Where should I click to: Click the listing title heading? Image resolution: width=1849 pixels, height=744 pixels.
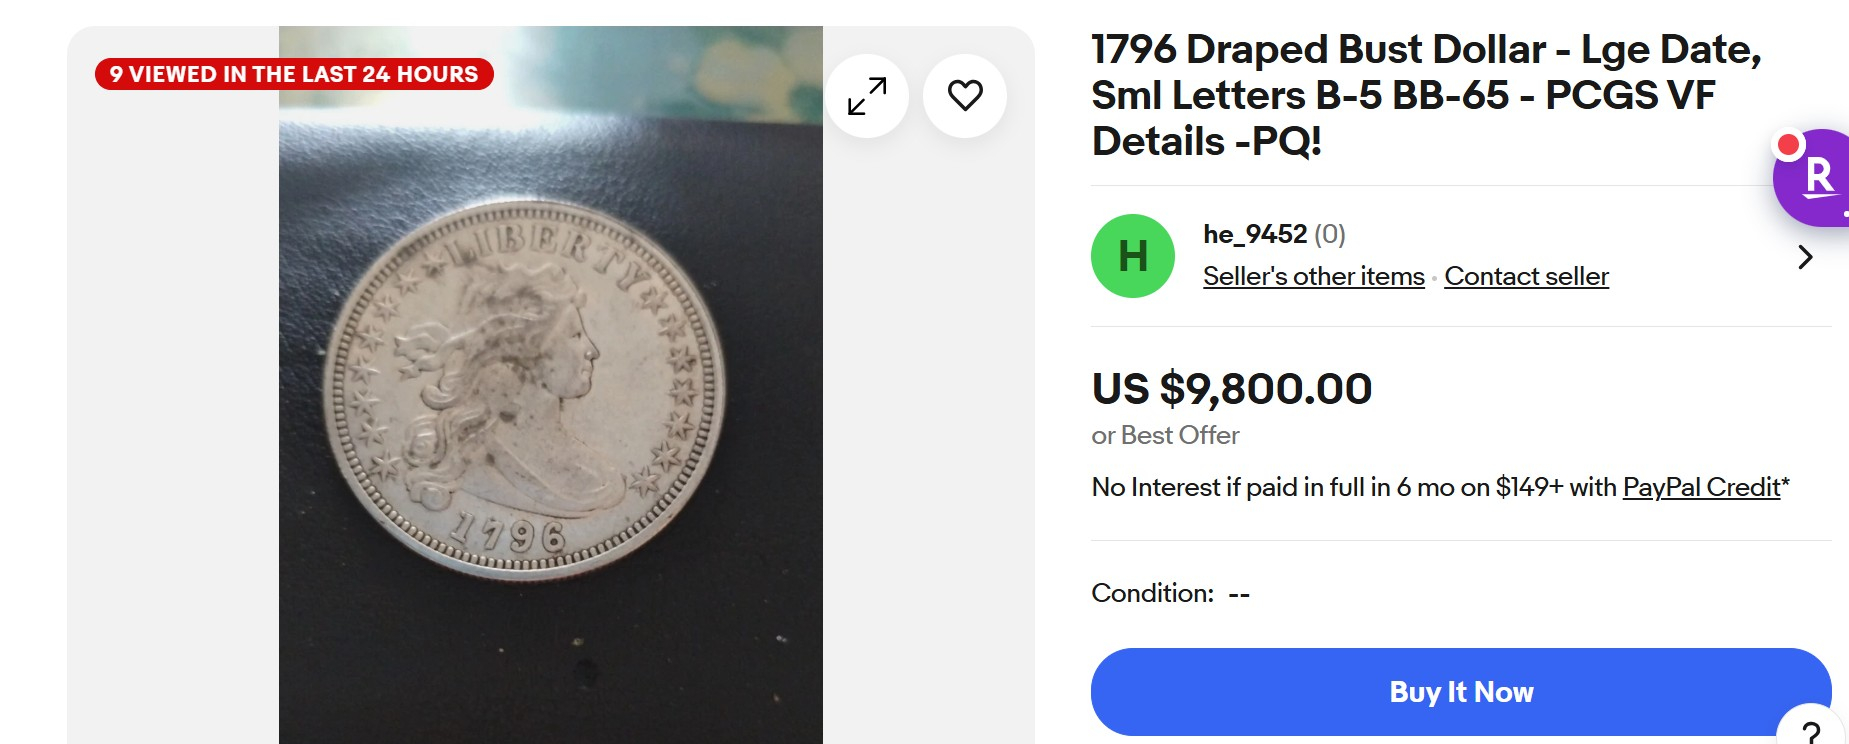[x=1426, y=96]
